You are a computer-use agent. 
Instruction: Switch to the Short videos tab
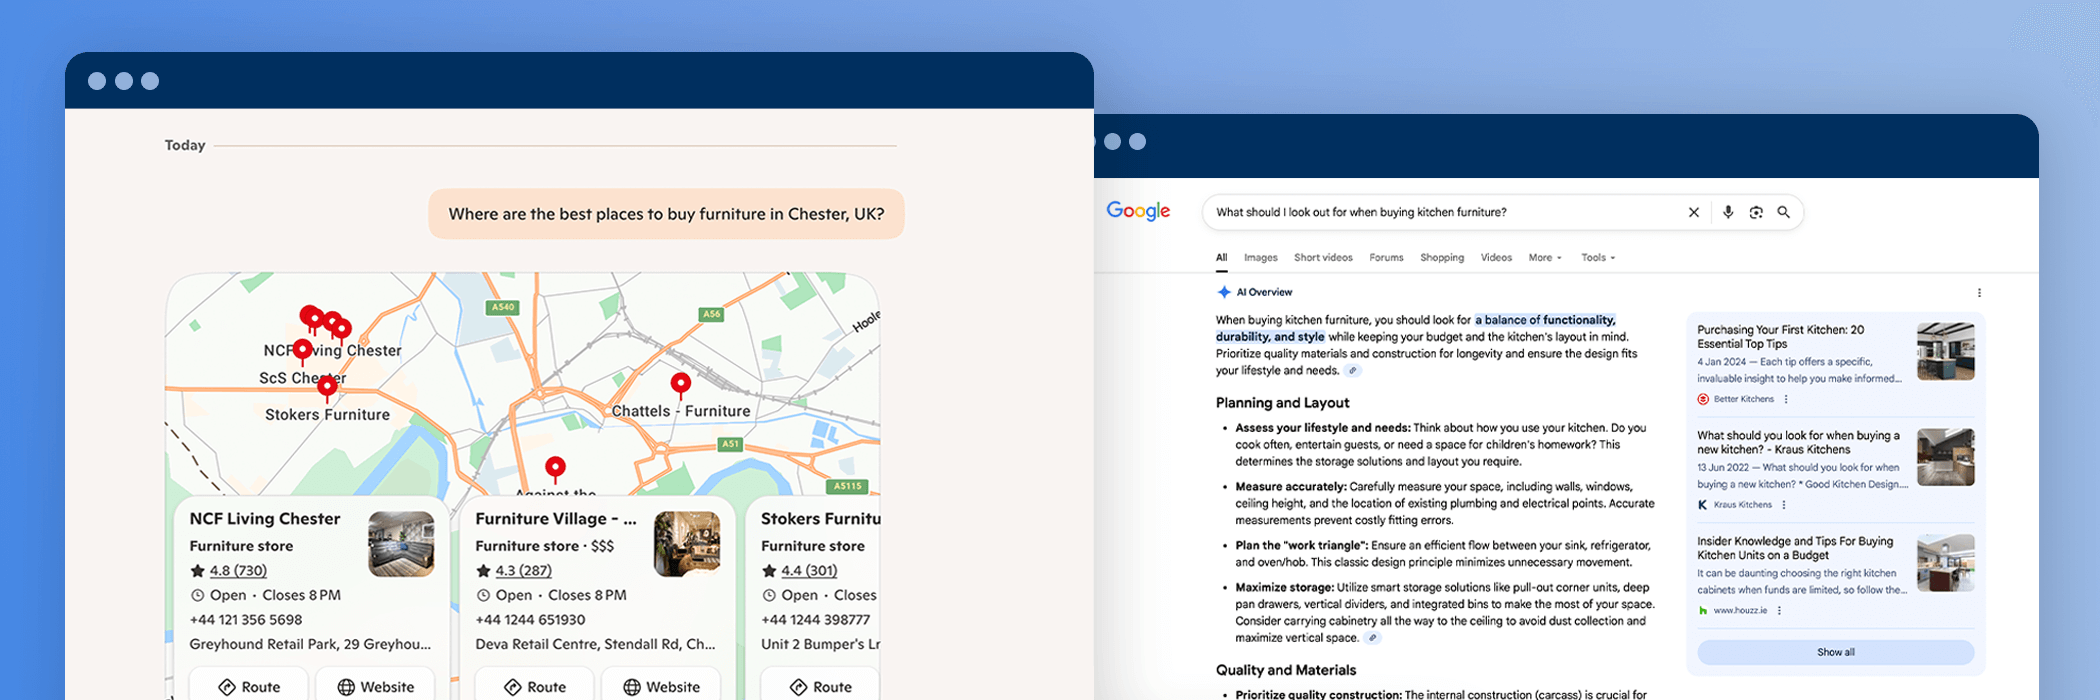click(x=1323, y=258)
